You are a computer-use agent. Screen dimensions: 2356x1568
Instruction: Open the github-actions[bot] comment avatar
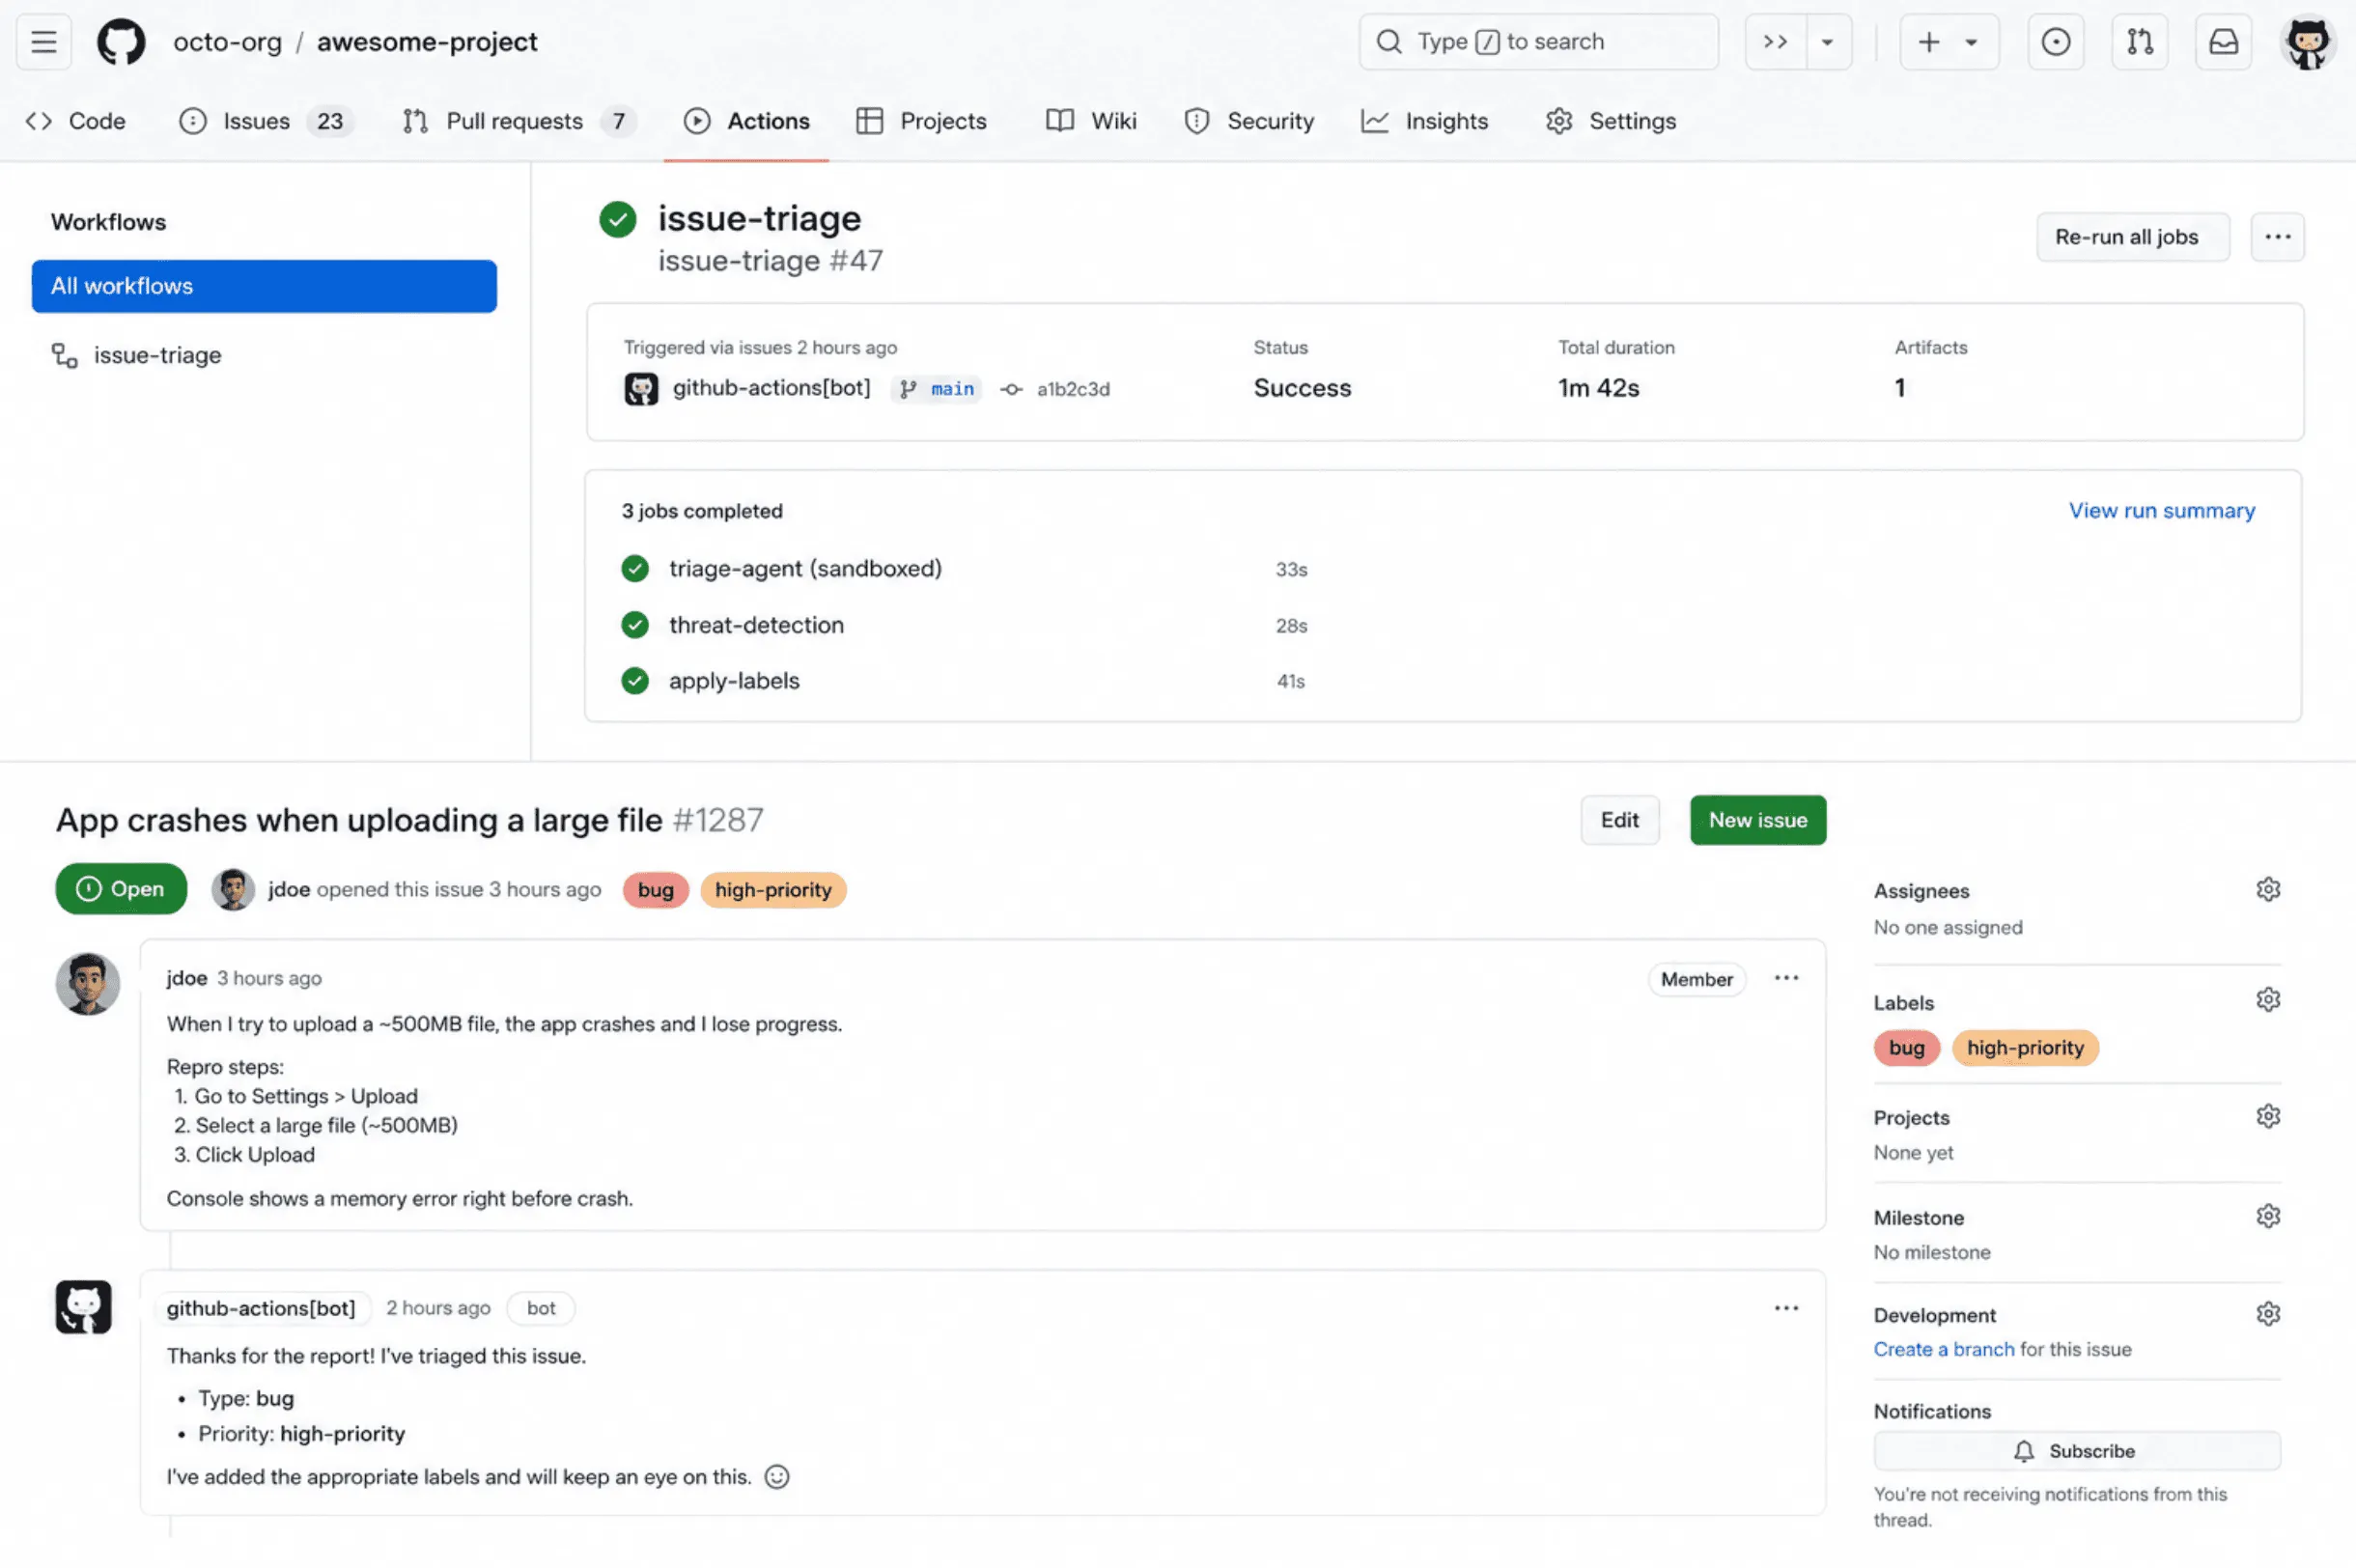pos(83,1307)
